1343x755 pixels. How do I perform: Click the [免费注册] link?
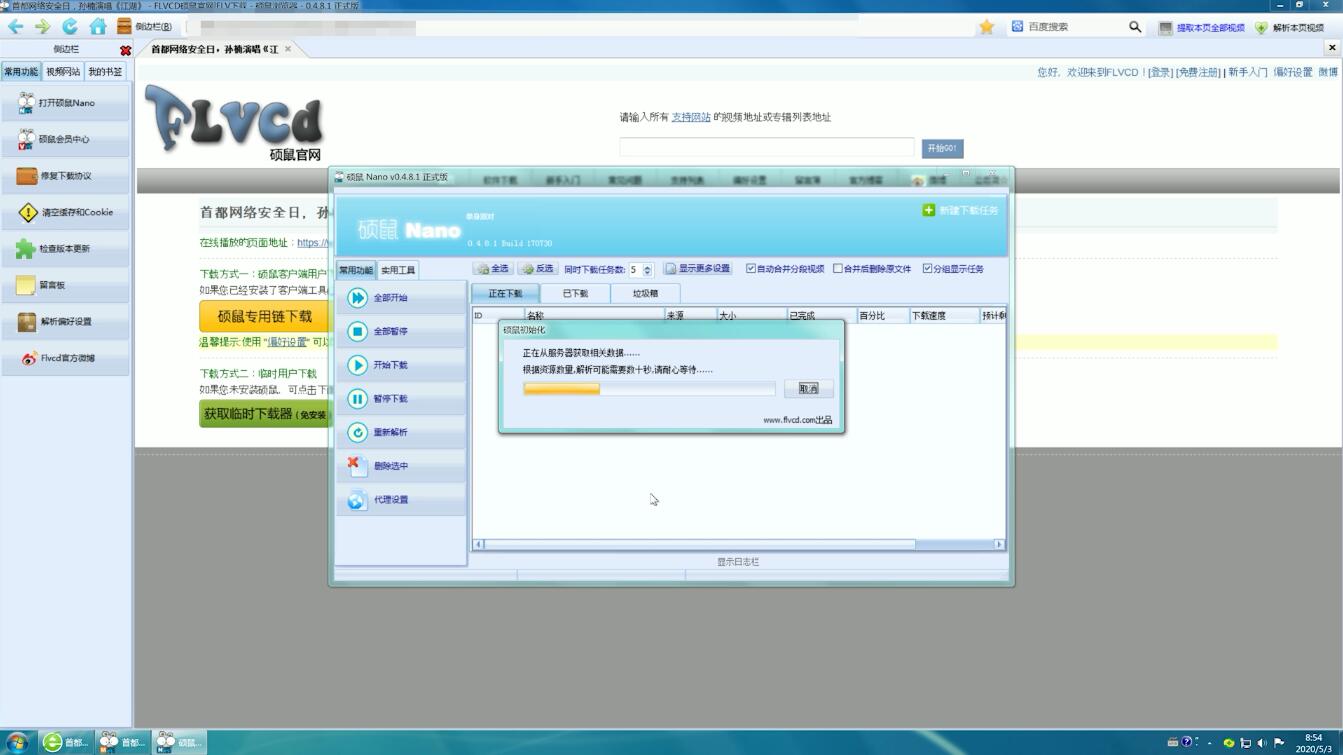coord(1198,72)
